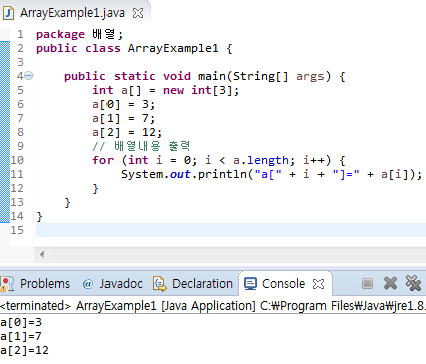The height and width of the screenshot is (364, 426).
Task: Close the Console view
Action: [318, 284]
